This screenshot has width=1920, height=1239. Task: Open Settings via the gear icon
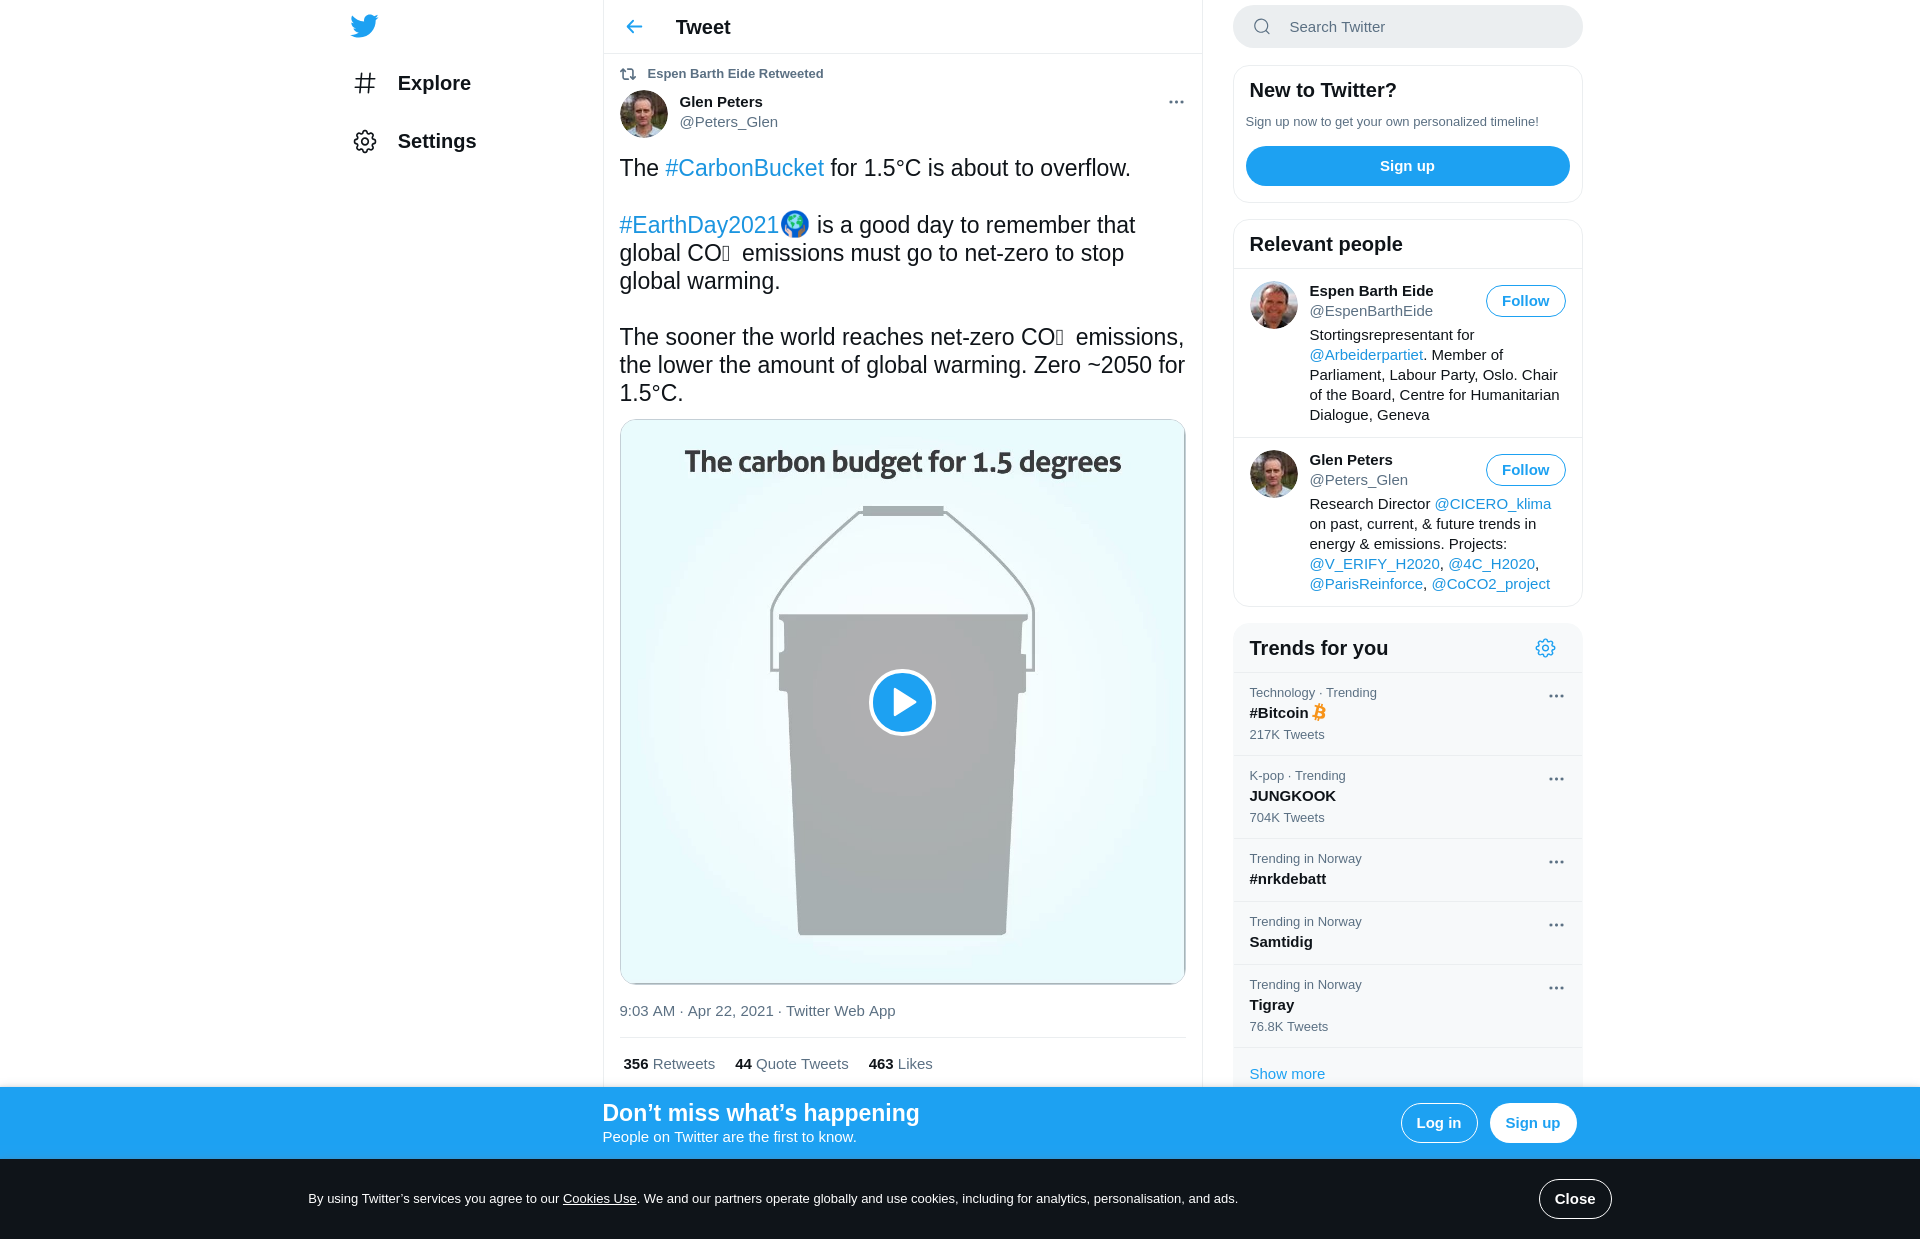pos(365,141)
